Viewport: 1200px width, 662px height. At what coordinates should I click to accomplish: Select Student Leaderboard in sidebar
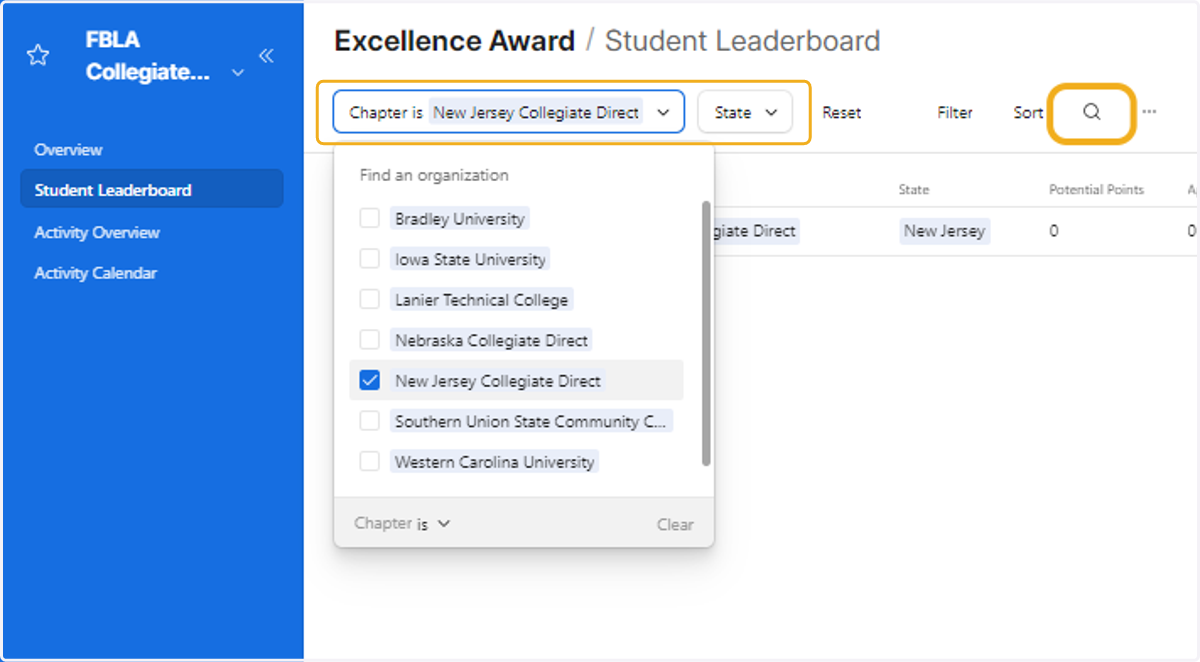click(x=152, y=189)
